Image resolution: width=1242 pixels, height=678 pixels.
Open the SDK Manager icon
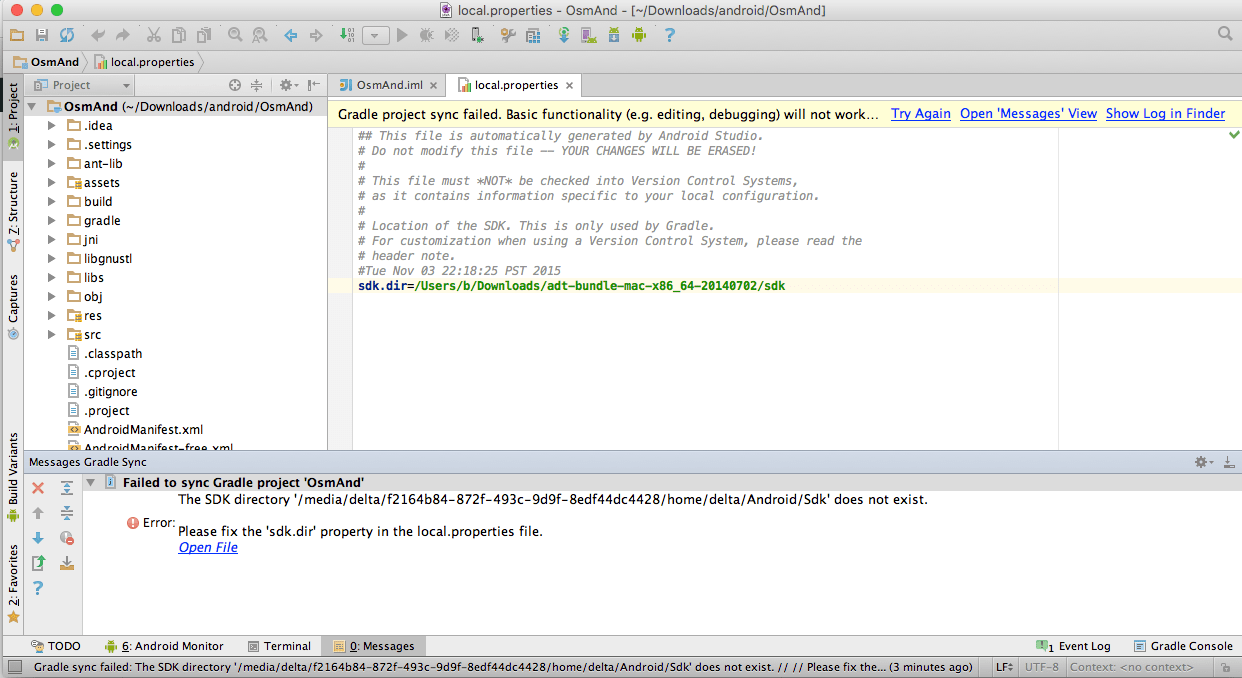614,35
